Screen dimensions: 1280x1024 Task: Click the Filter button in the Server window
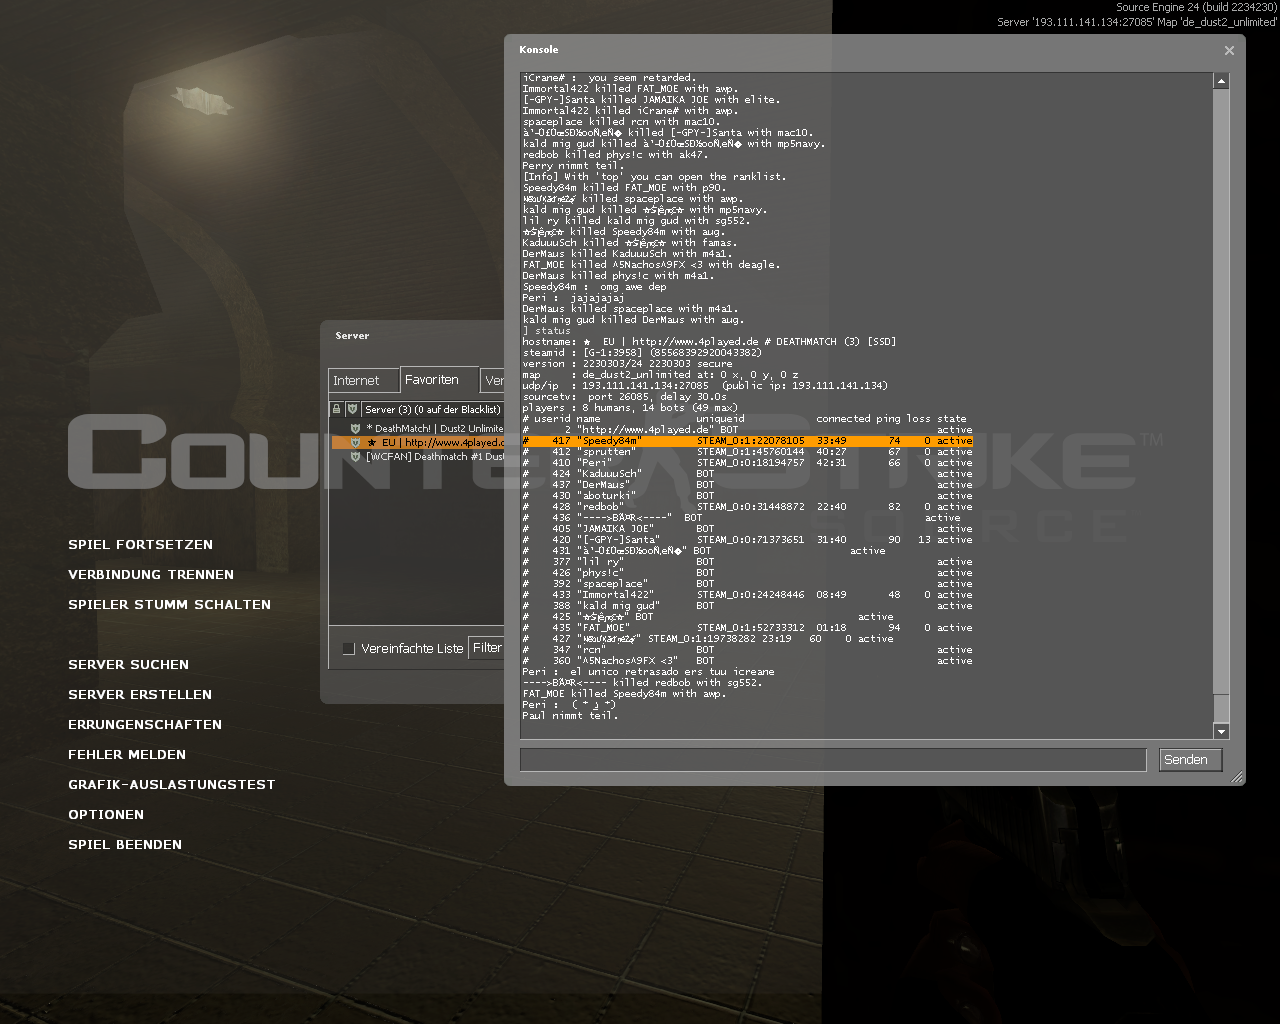tap(487, 648)
